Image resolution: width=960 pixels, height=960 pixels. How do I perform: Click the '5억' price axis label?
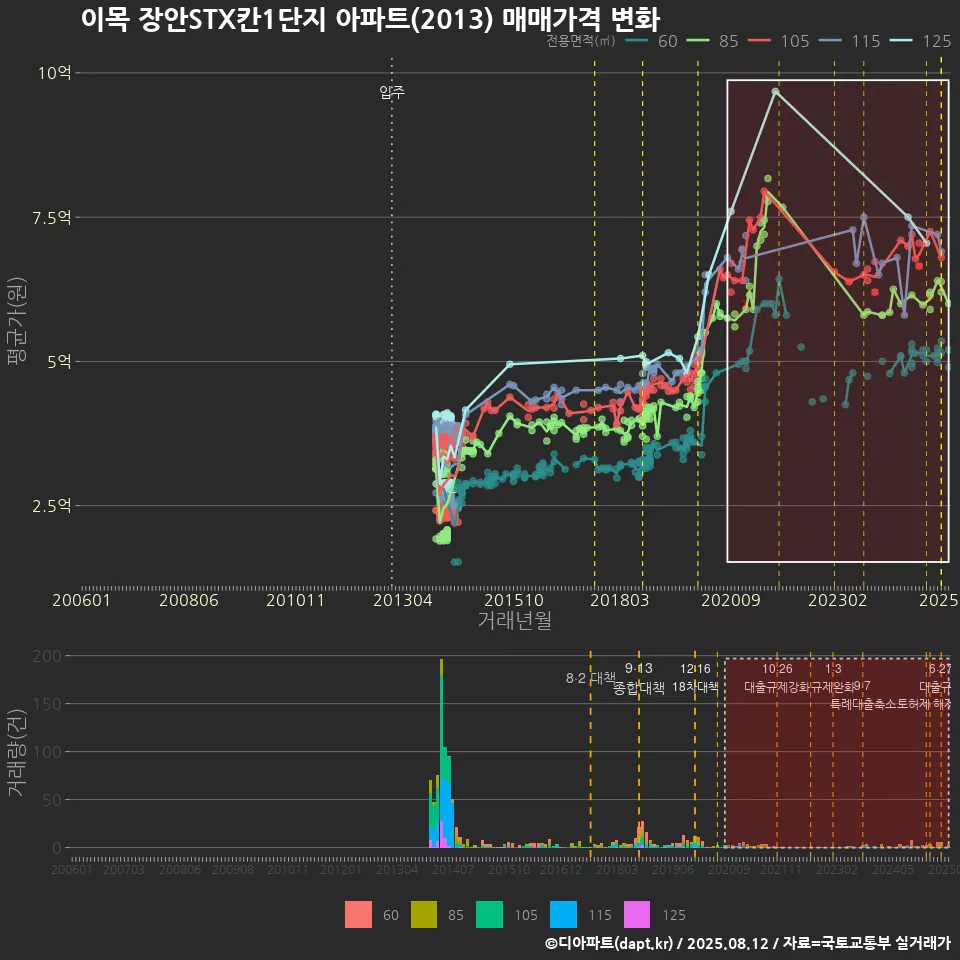59,362
